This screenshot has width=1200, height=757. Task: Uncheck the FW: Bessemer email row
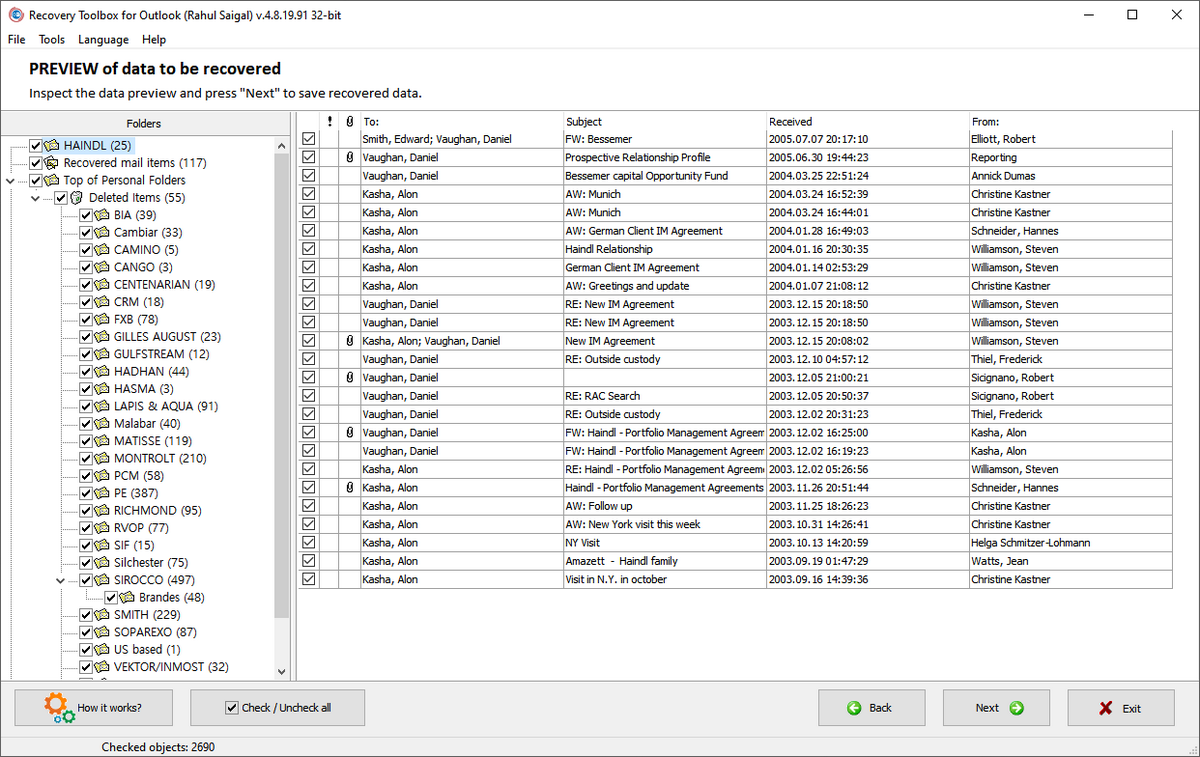click(307, 139)
